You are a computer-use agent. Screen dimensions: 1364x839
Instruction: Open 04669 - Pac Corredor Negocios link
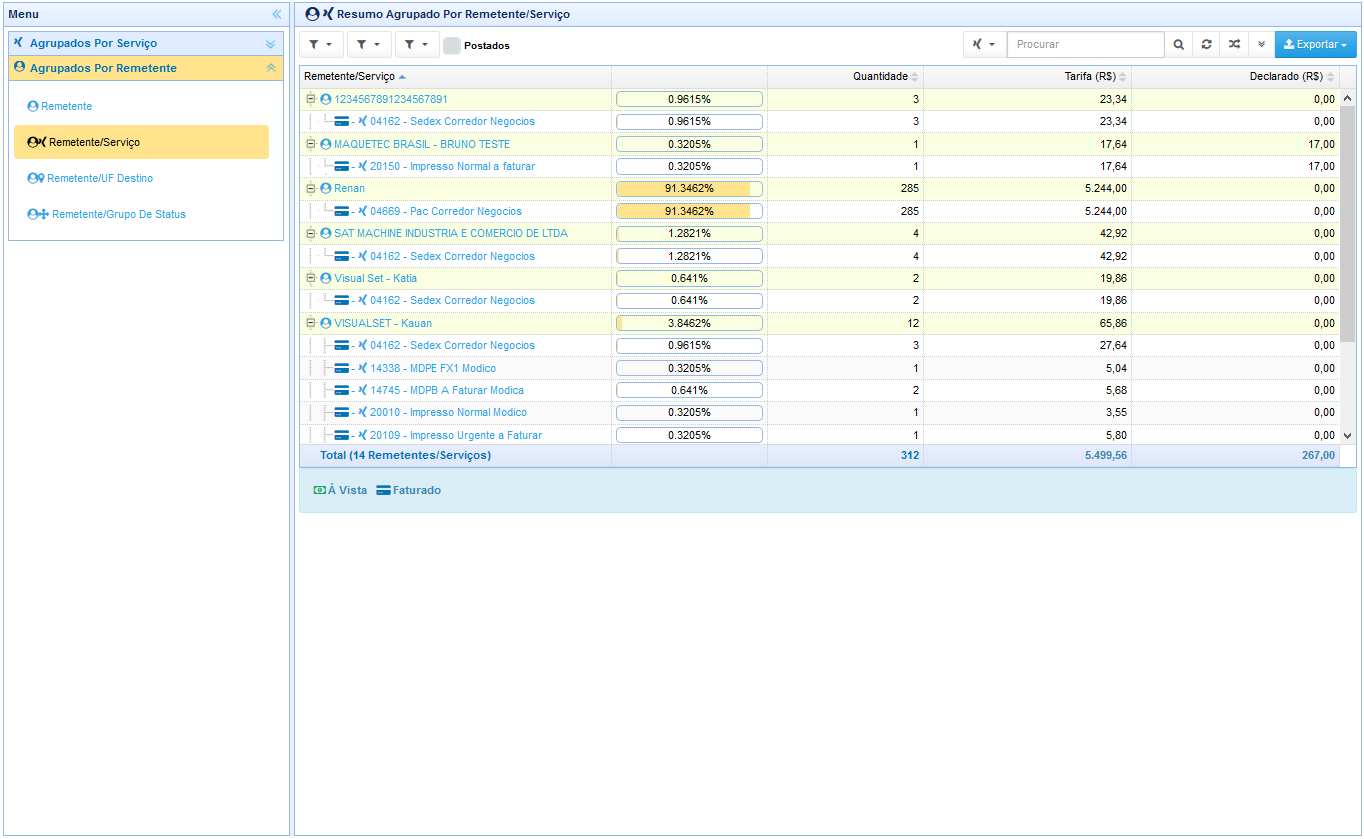point(445,211)
